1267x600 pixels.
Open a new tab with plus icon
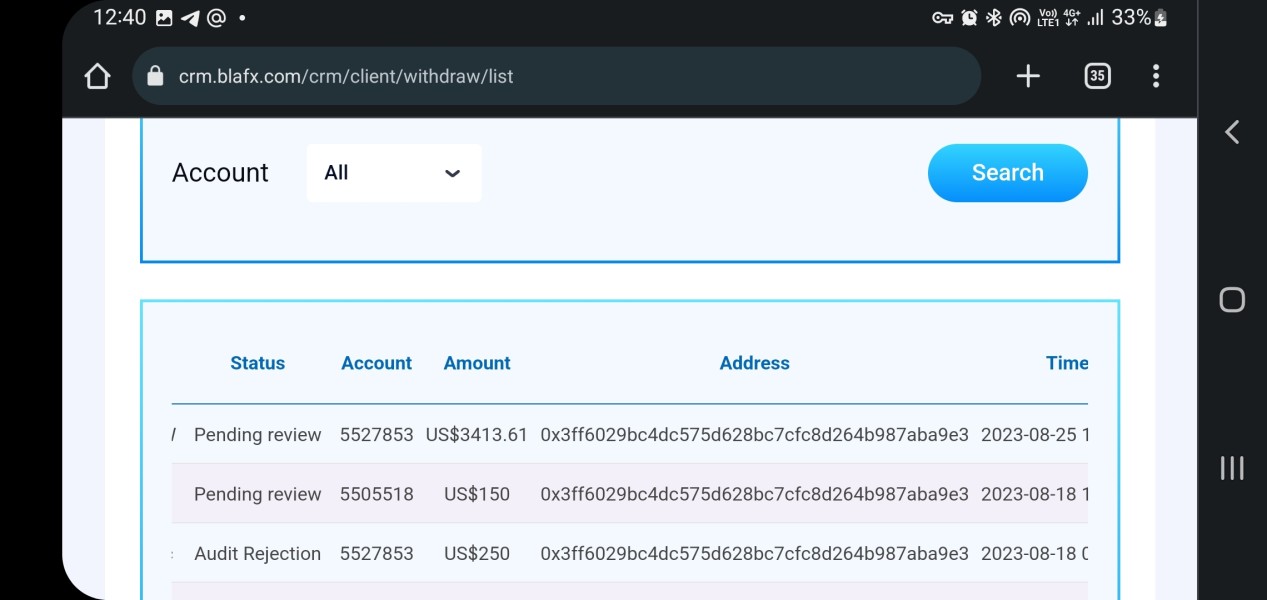[1028, 76]
